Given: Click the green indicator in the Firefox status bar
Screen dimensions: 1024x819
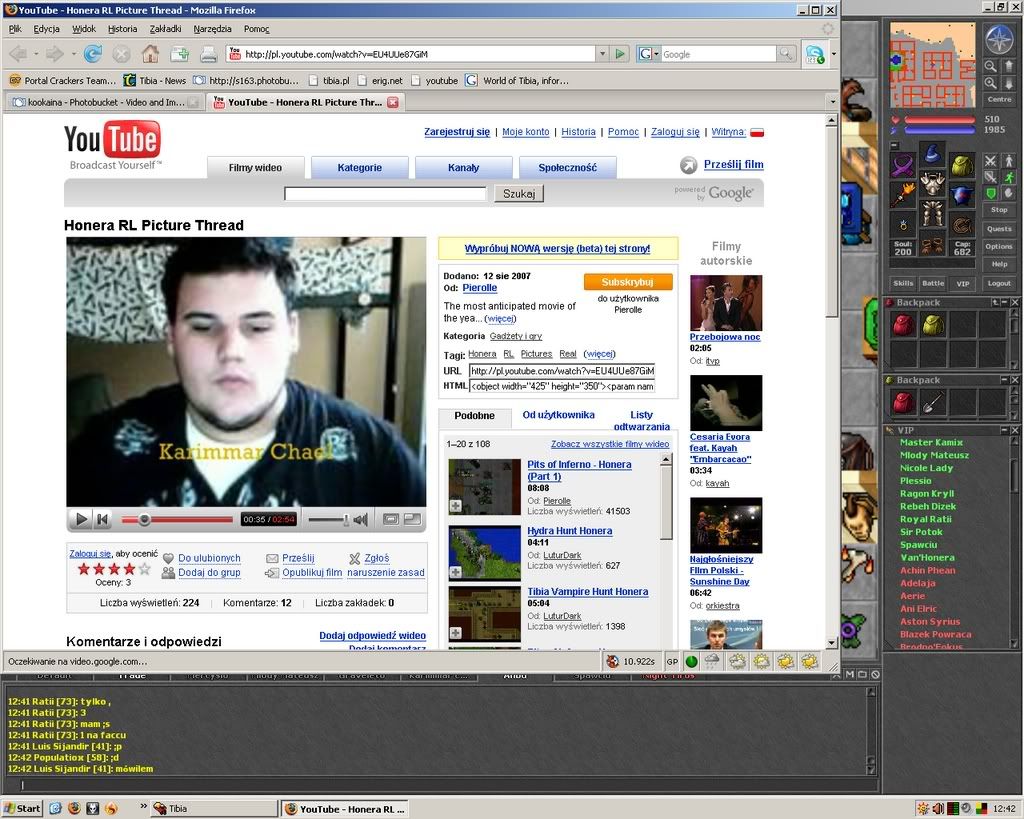Looking at the screenshot, I should pos(691,661).
